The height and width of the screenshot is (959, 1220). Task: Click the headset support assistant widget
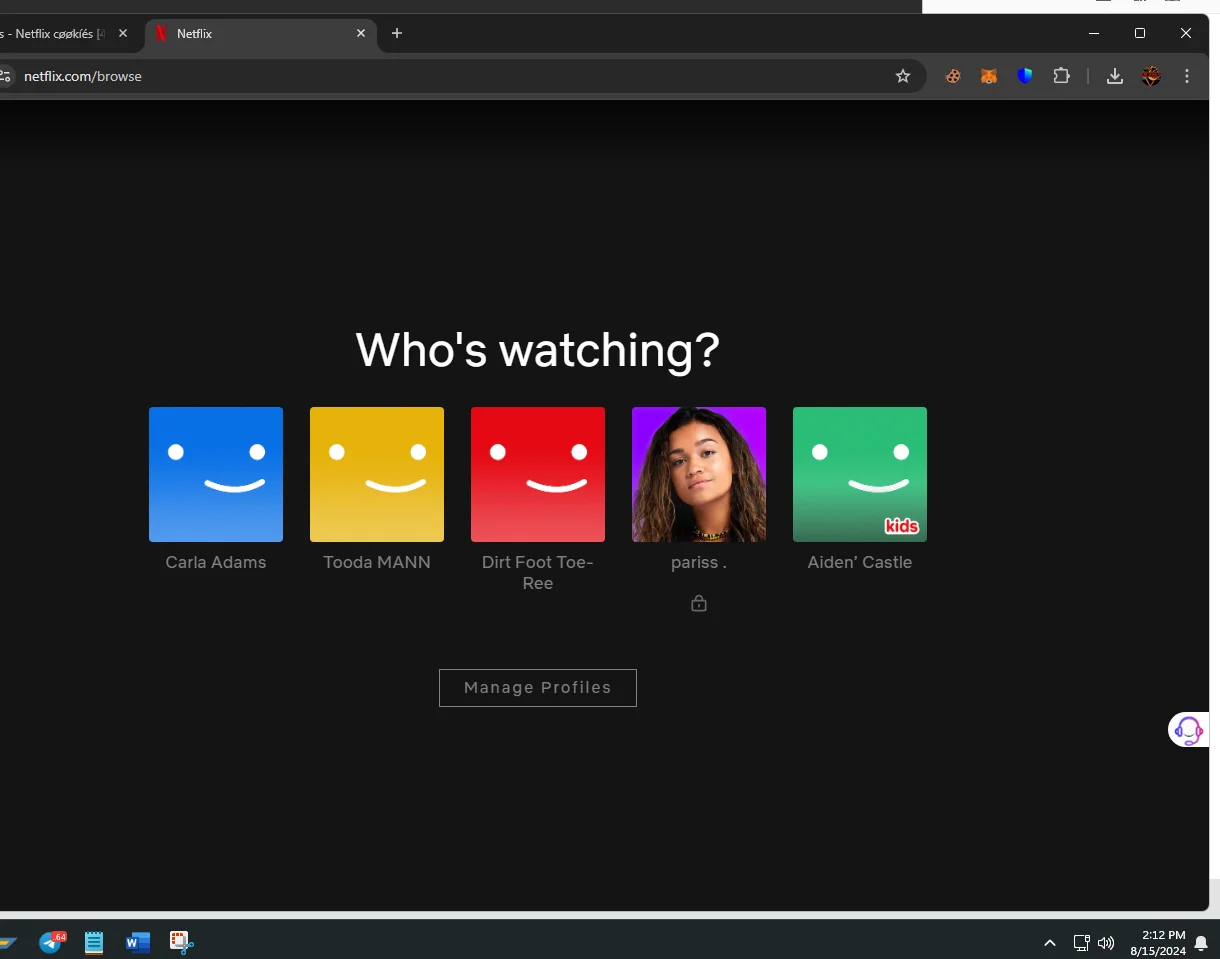coord(1189,730)
